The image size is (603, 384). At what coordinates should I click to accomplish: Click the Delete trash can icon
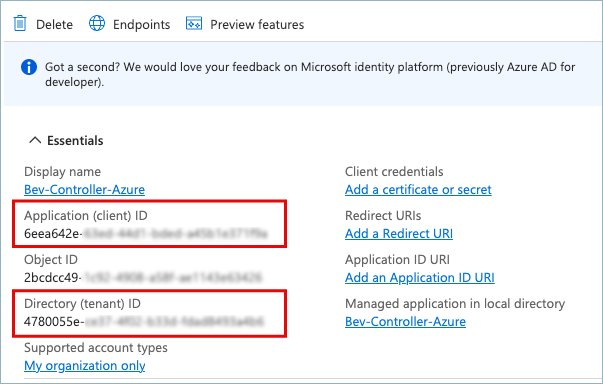pyautogui.click(x=20, y=23)
